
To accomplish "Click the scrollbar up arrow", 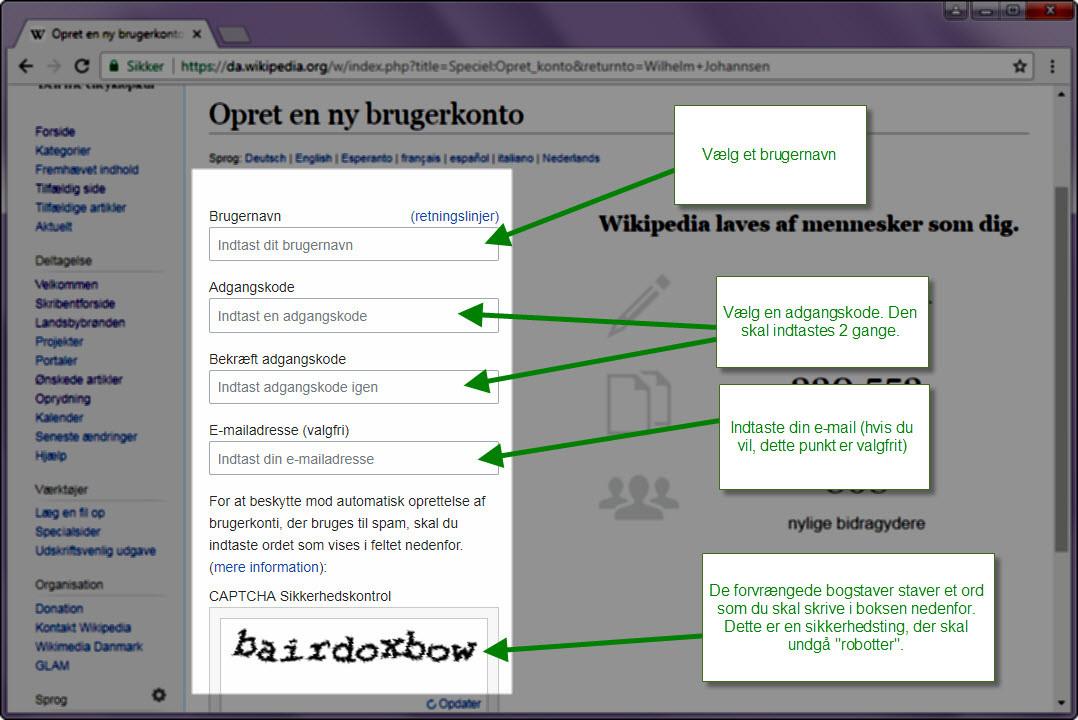I will (1061, 94).
